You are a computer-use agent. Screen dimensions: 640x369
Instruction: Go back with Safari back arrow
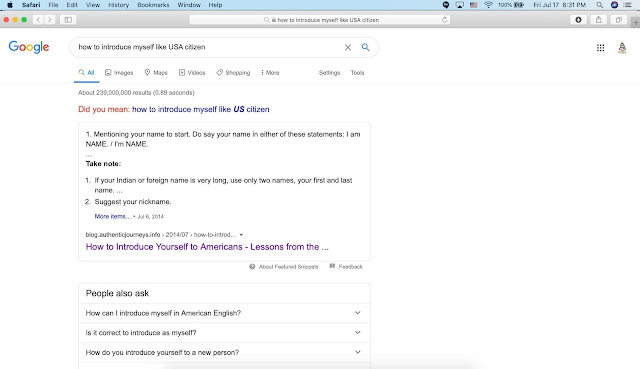[x=38, y=20]
